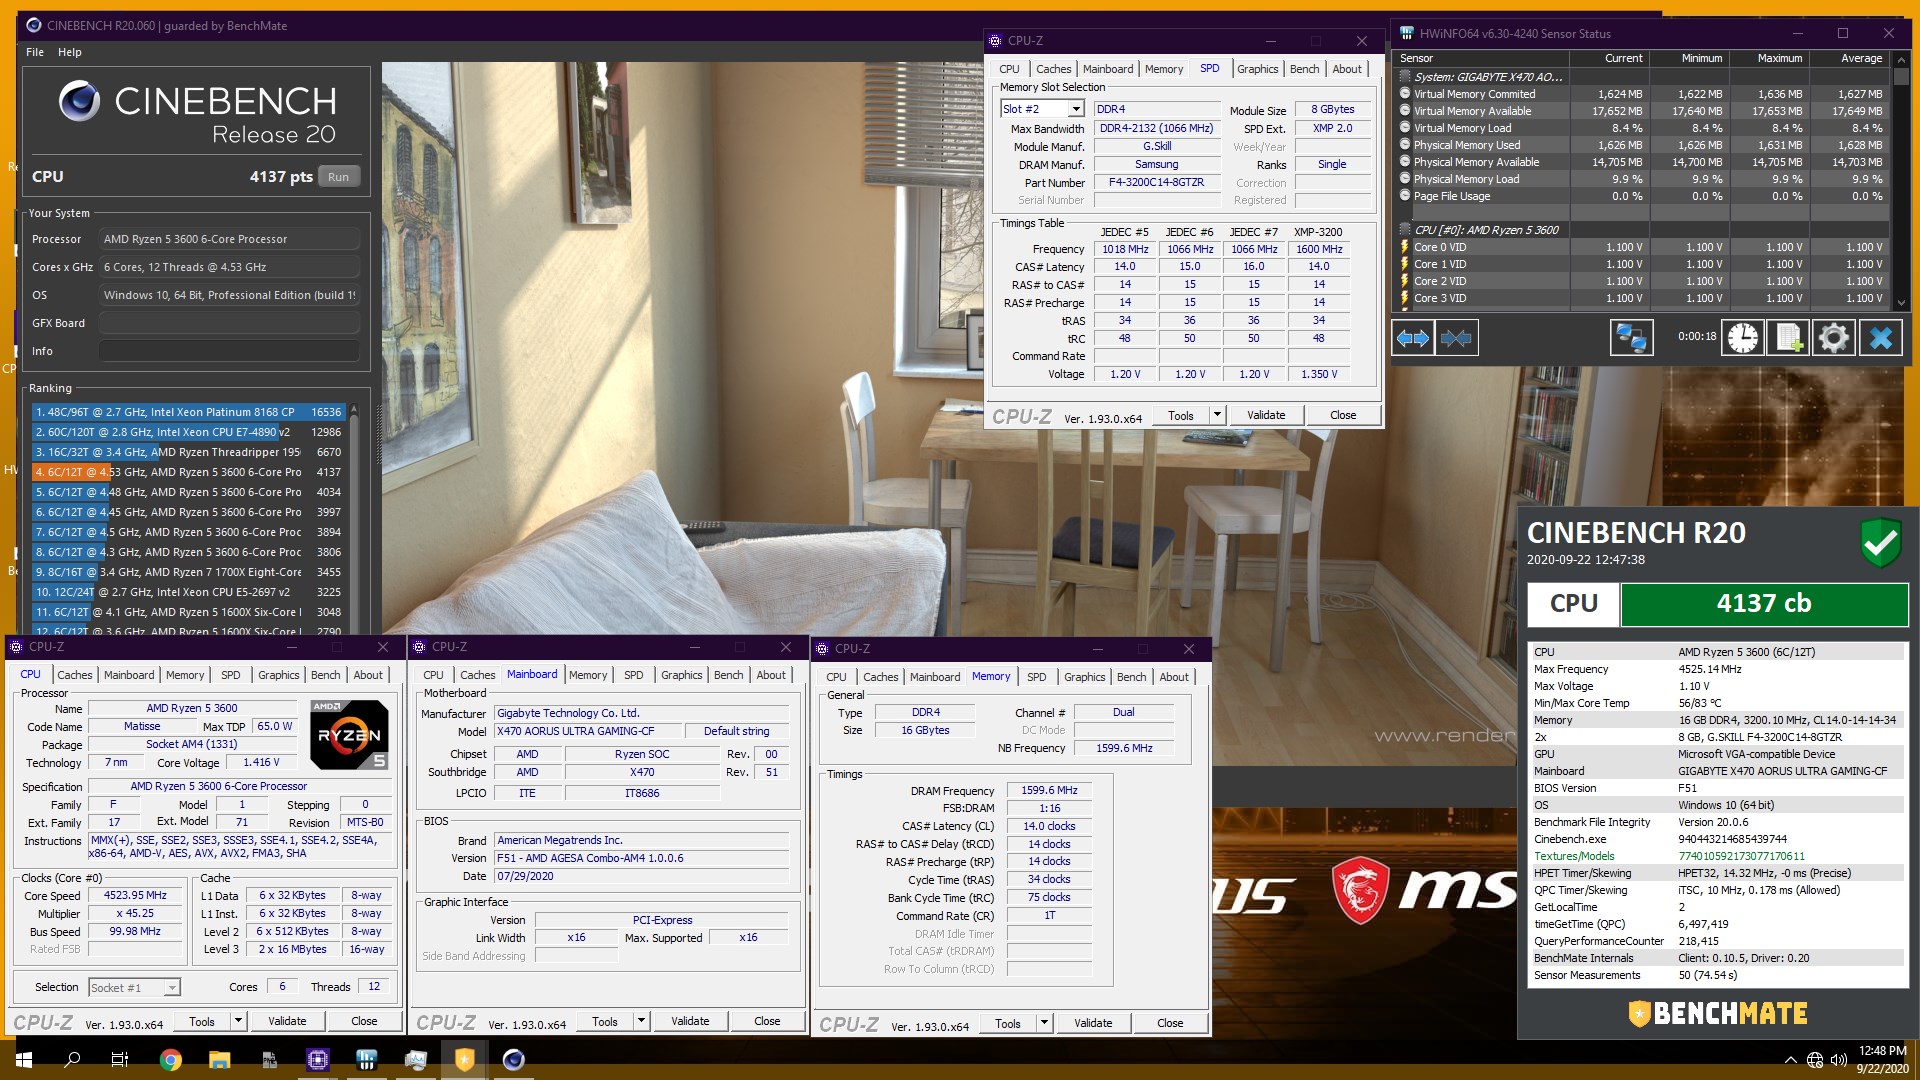
Task: Switch to Bench tab in CPU-Z Mainboard window
Action: tap(728, 675)
